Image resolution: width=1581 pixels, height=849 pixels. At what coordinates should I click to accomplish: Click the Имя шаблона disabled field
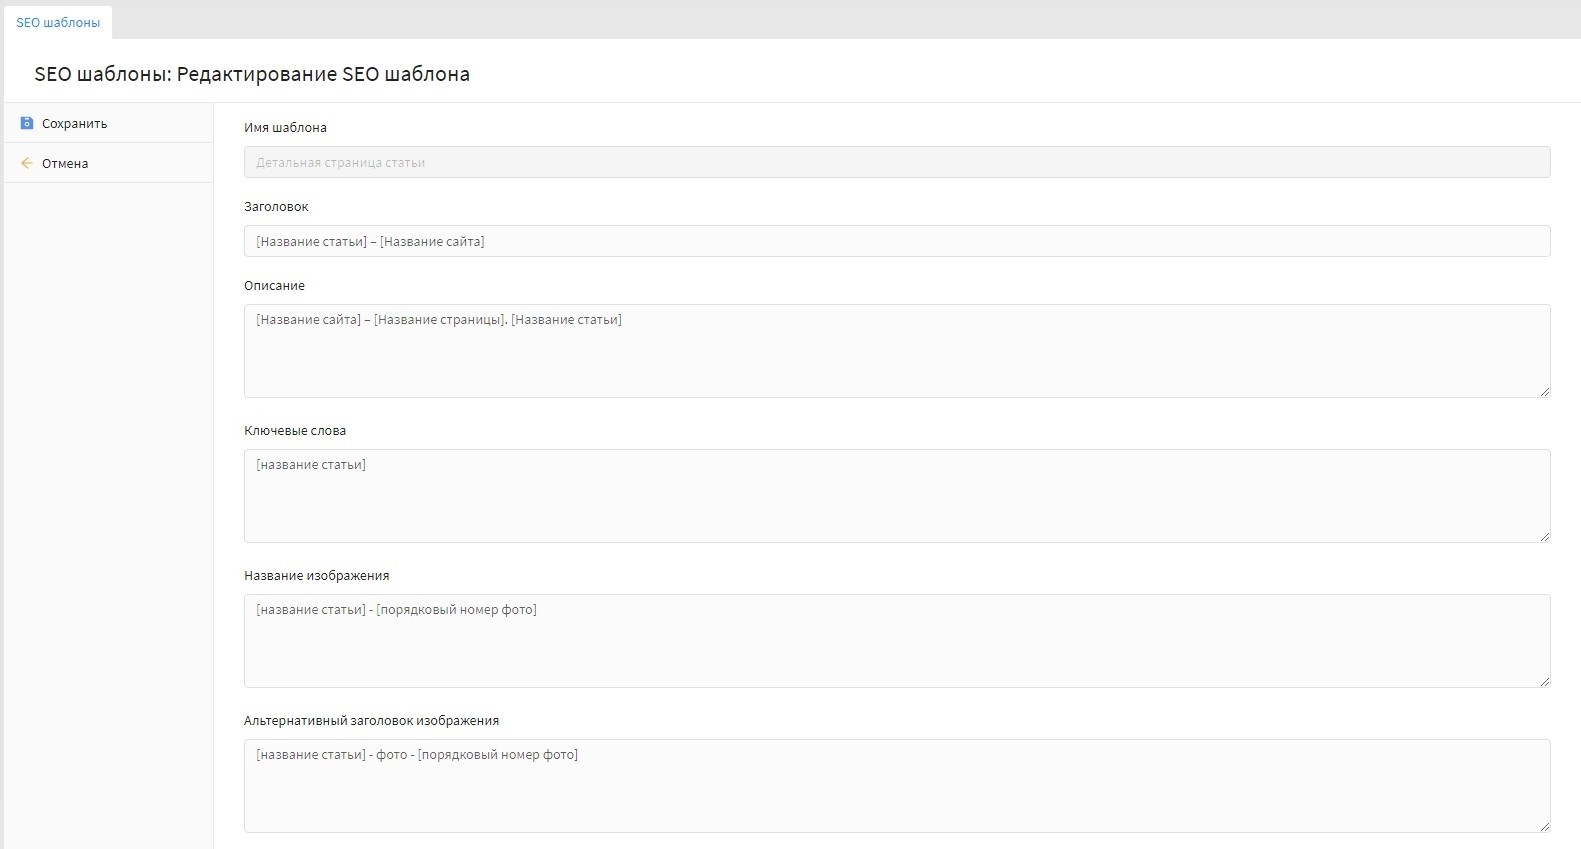click(896, 162)
